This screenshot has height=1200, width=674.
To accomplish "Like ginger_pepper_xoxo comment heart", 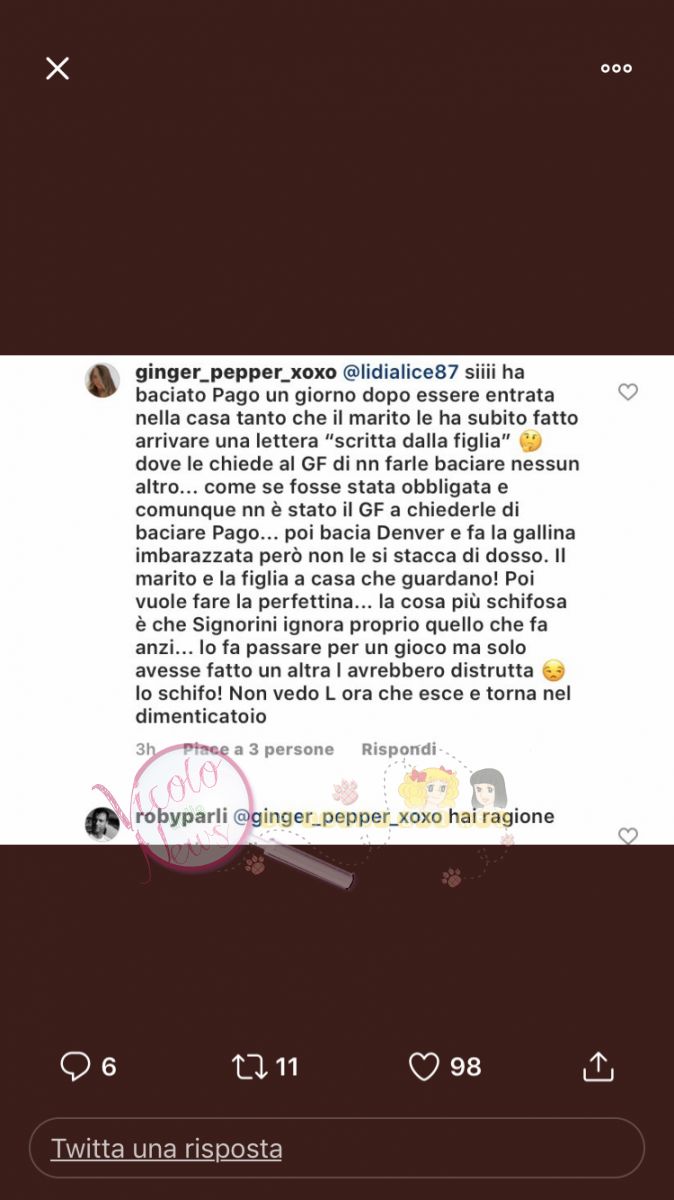I will point(628,392).
